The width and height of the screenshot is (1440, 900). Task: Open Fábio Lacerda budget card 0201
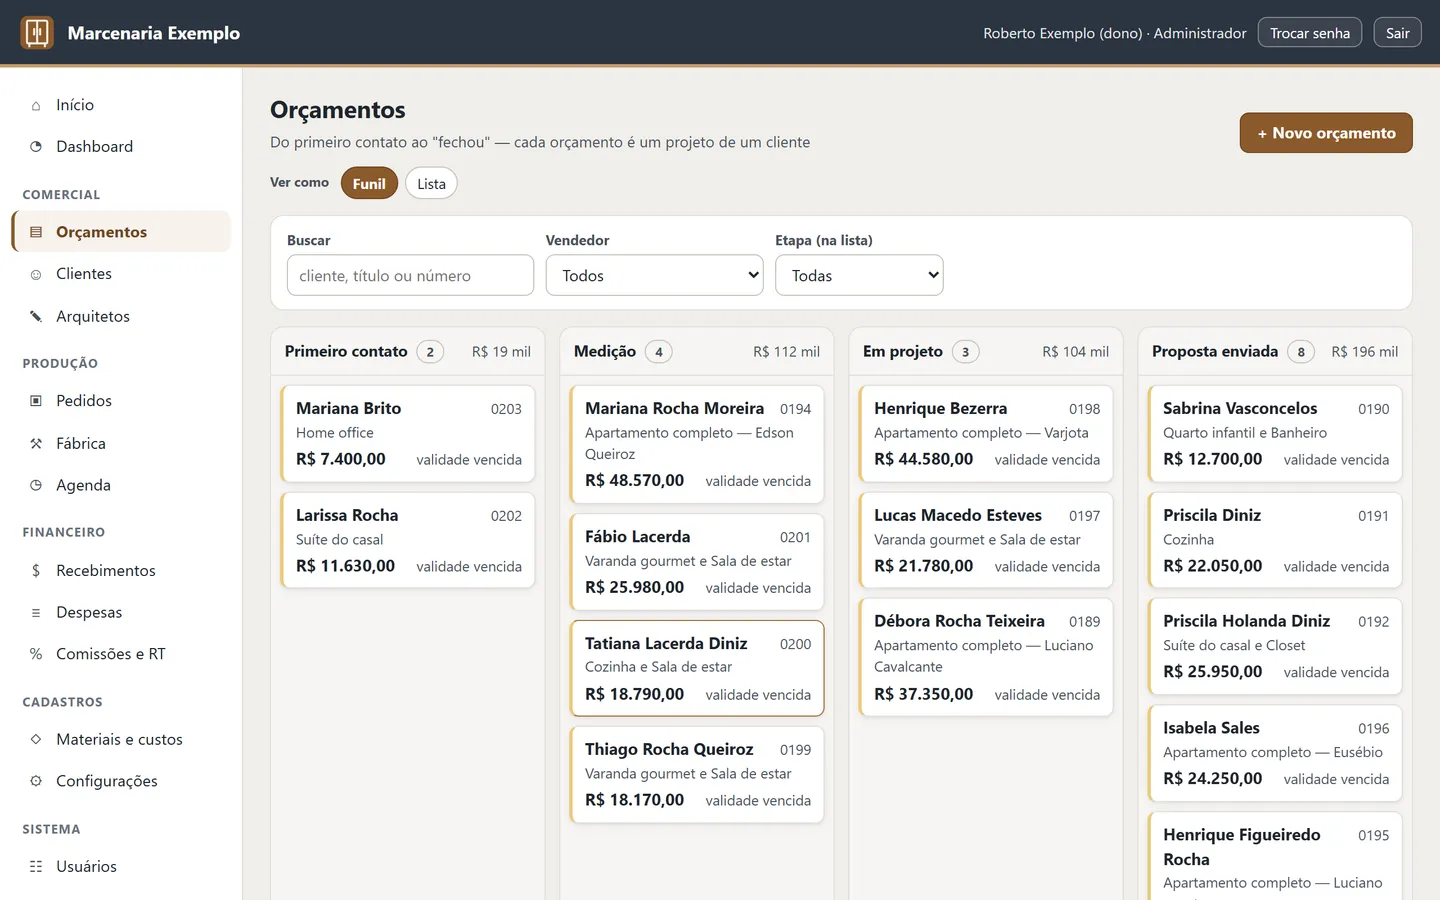(x=697, y=562)
